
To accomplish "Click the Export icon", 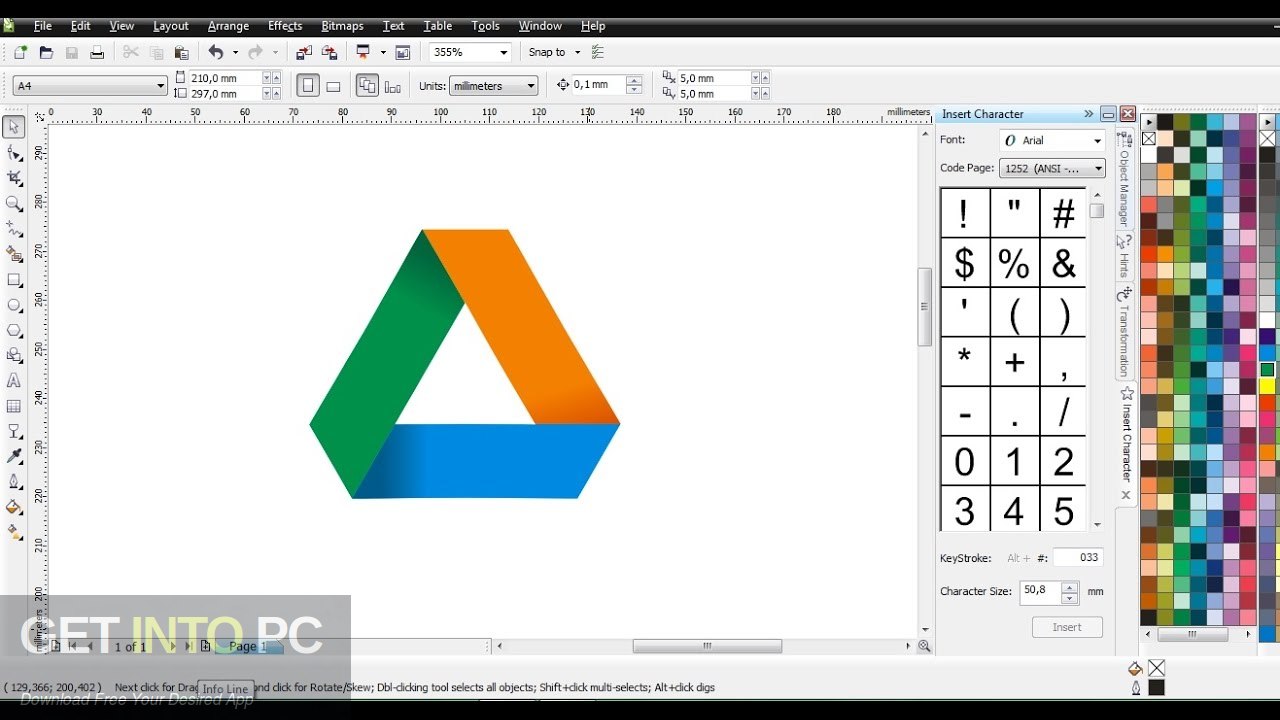I will click(329, 52).
